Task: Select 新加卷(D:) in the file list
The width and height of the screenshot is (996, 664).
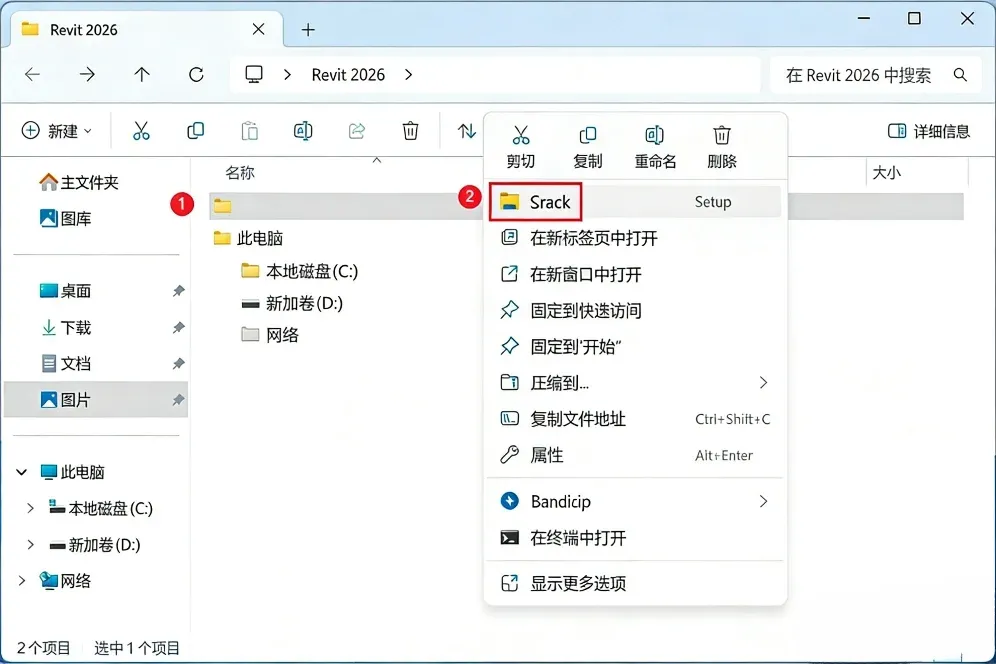Action: click(x=292, y=303)
